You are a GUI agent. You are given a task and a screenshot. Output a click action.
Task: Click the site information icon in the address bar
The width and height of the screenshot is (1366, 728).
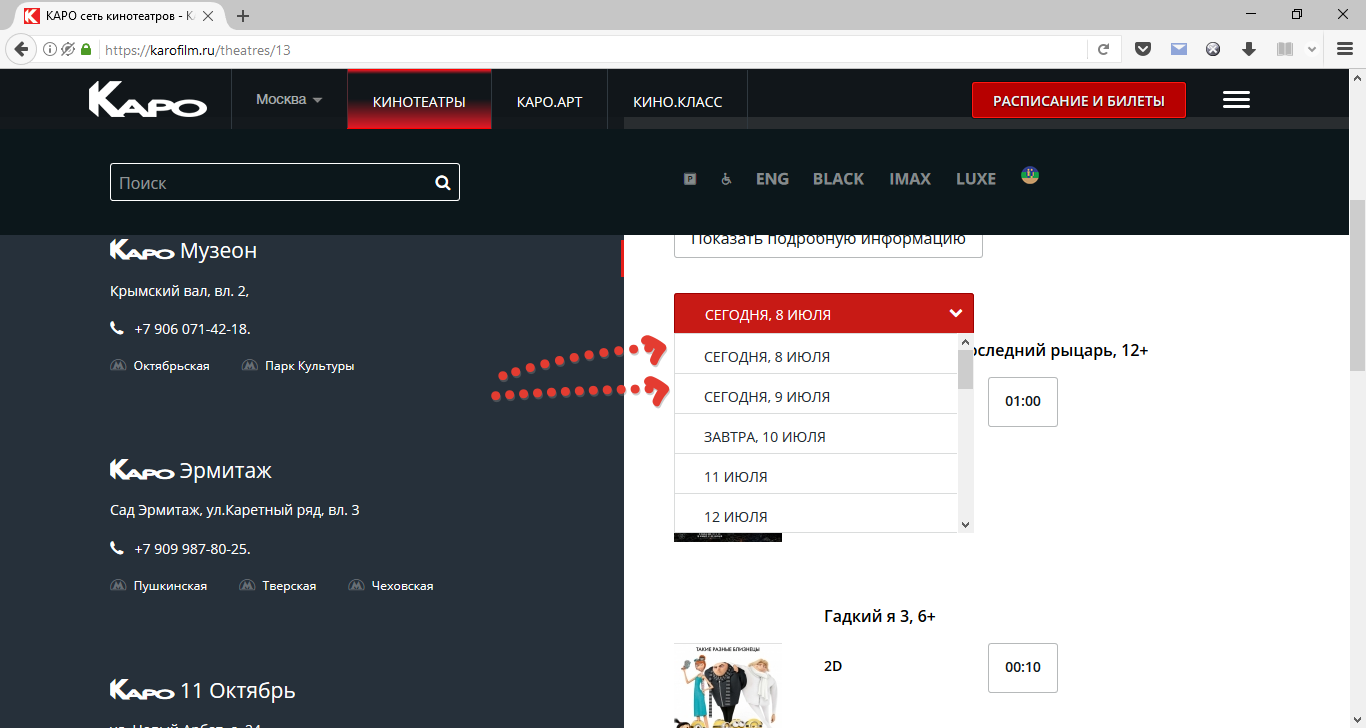(50, 49)
